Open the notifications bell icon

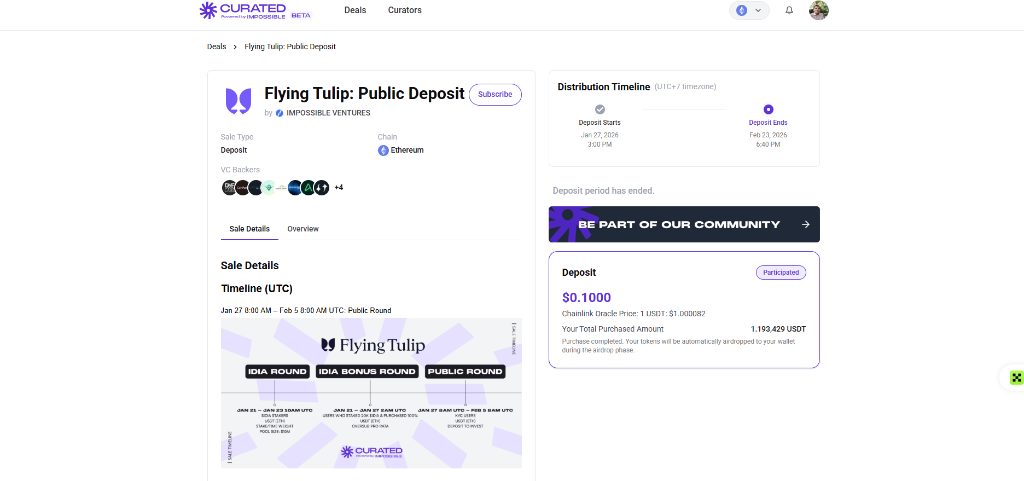click(x=789, y=10)
